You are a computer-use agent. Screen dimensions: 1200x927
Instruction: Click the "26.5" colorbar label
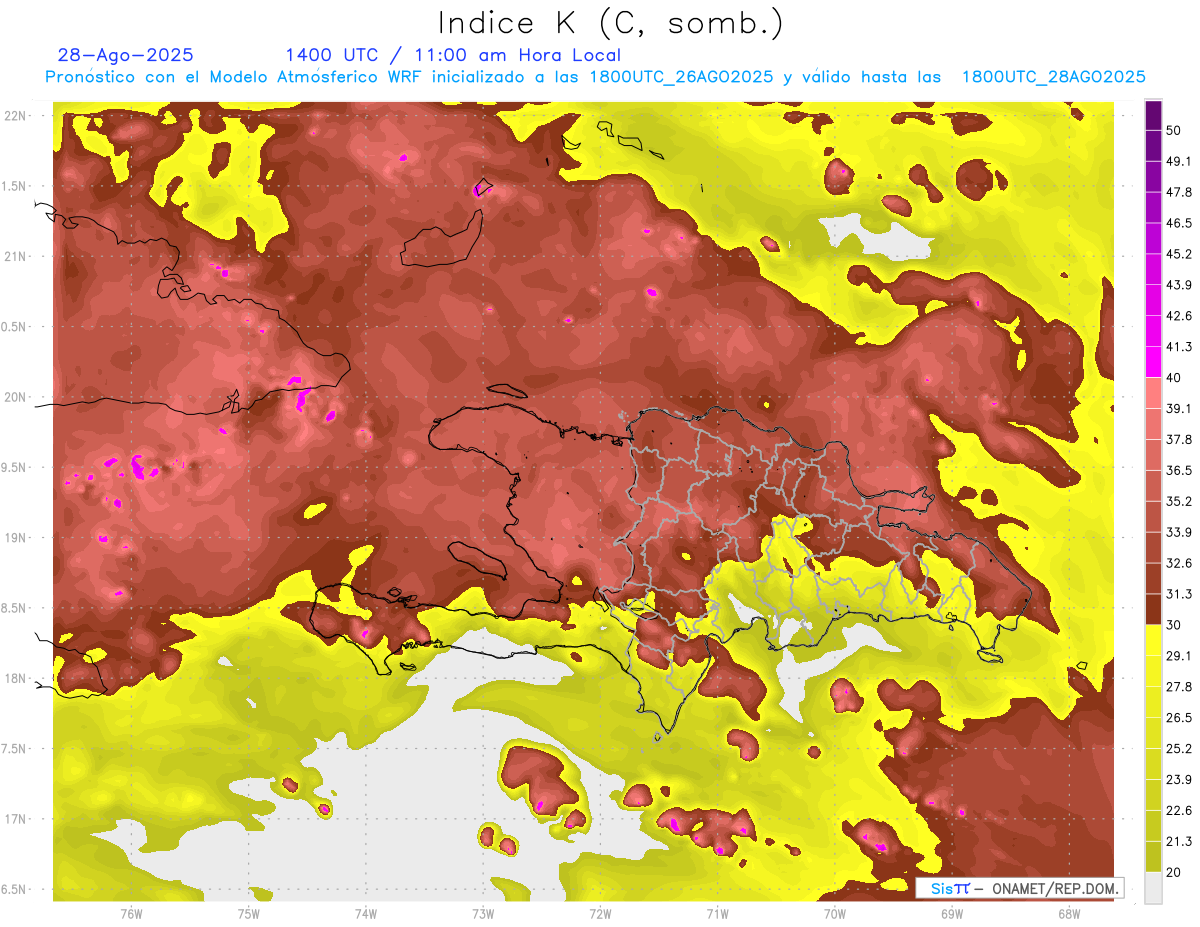(1179, 718)
